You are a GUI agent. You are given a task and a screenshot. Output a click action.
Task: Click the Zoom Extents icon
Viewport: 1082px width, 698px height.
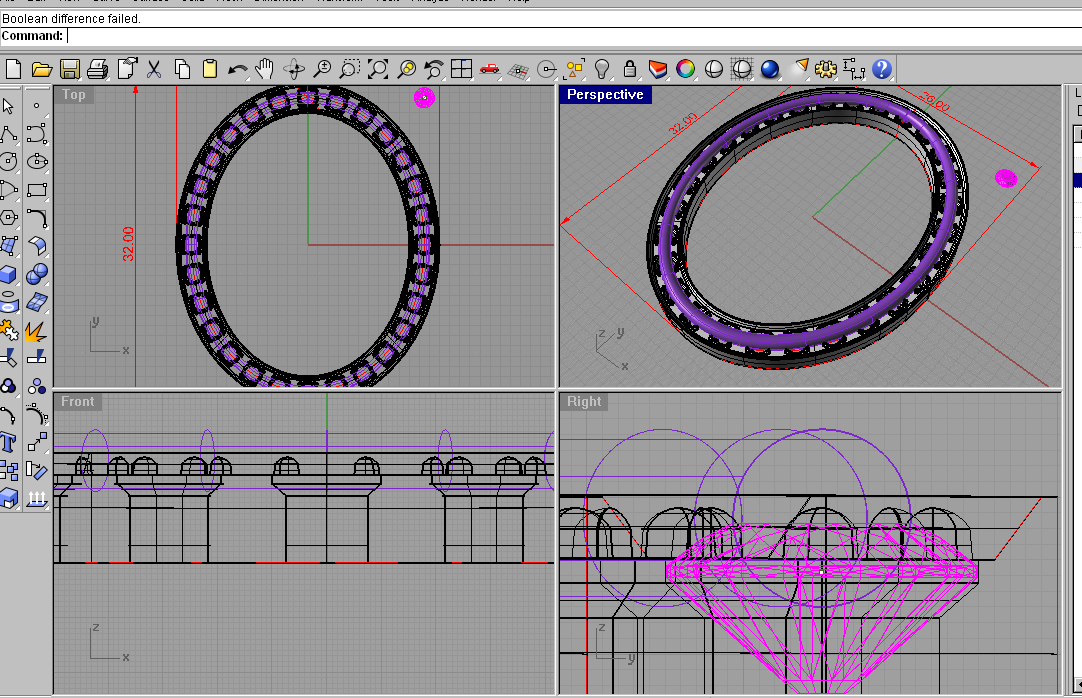(x=378, y=69)
